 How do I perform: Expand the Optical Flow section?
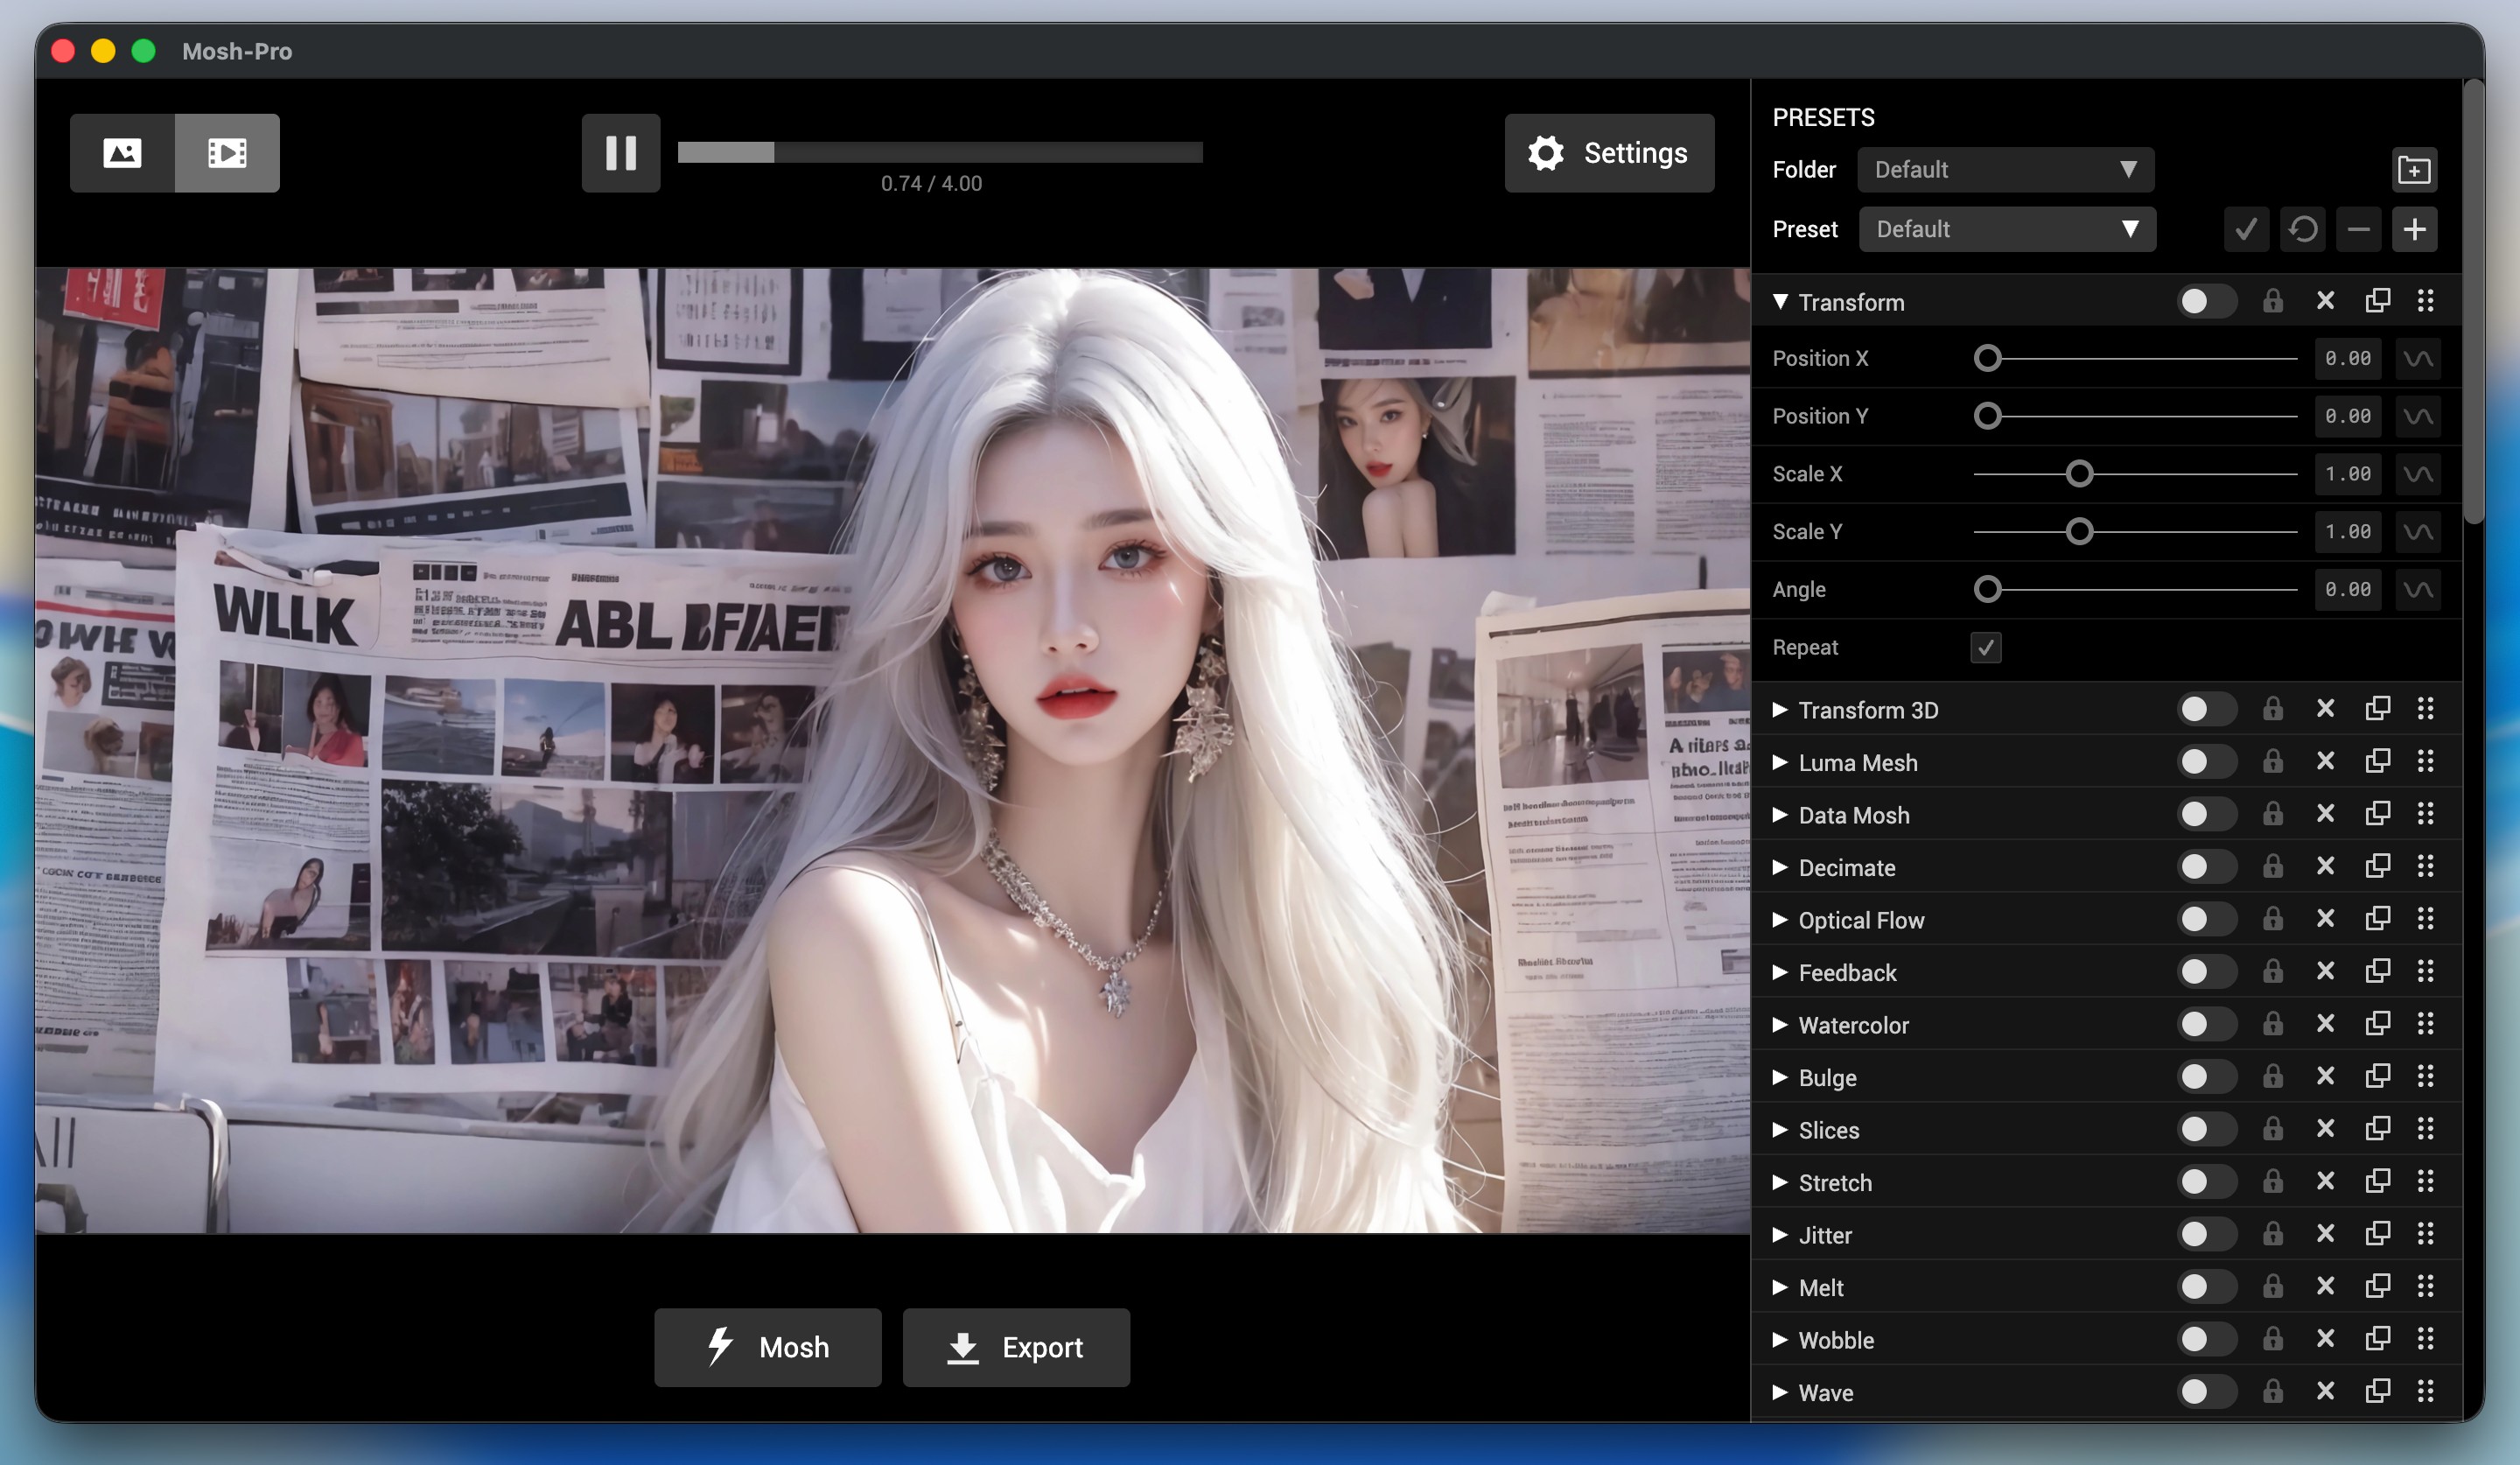pyautogui.click(x=1780, y=920)
